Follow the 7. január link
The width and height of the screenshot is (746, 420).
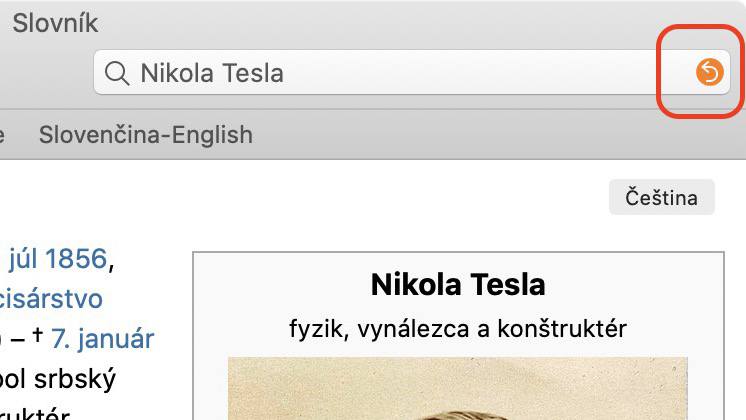pyautogui.click(x=103, y=339)
